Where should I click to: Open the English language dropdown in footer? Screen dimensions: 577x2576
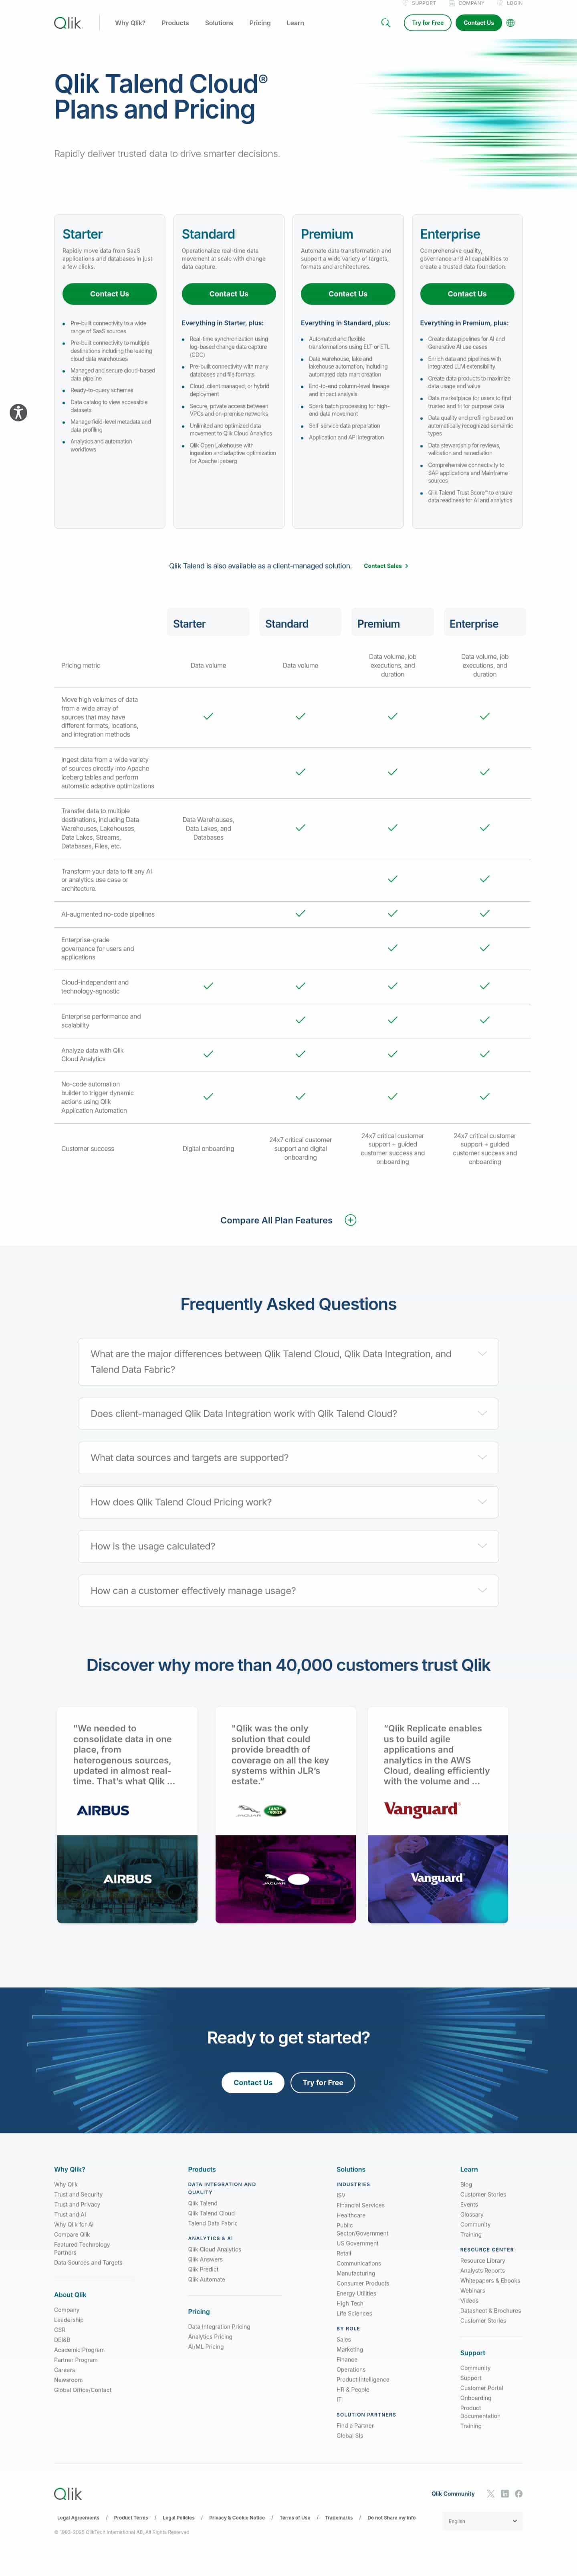pyautogui.click(x=483, y=2521)
